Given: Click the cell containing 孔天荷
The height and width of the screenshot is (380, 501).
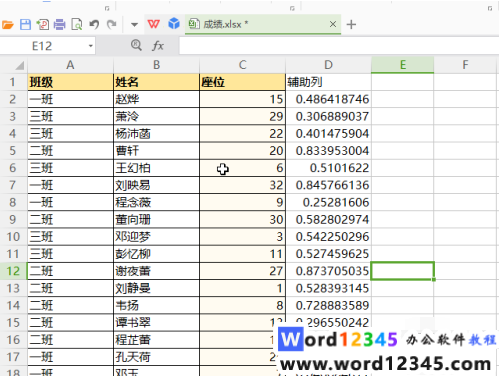Looking at the screenshot, I should click(x=156, y=357).
